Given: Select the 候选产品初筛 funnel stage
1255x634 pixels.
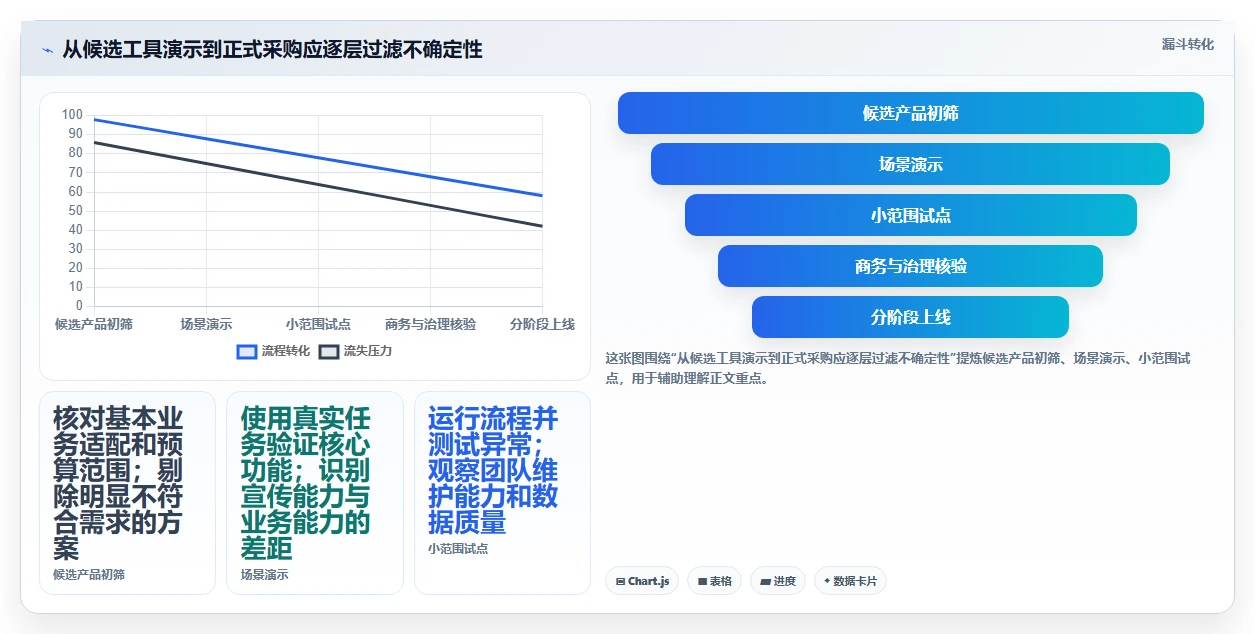Looking at the screenshot, I should tap(911, 113).
